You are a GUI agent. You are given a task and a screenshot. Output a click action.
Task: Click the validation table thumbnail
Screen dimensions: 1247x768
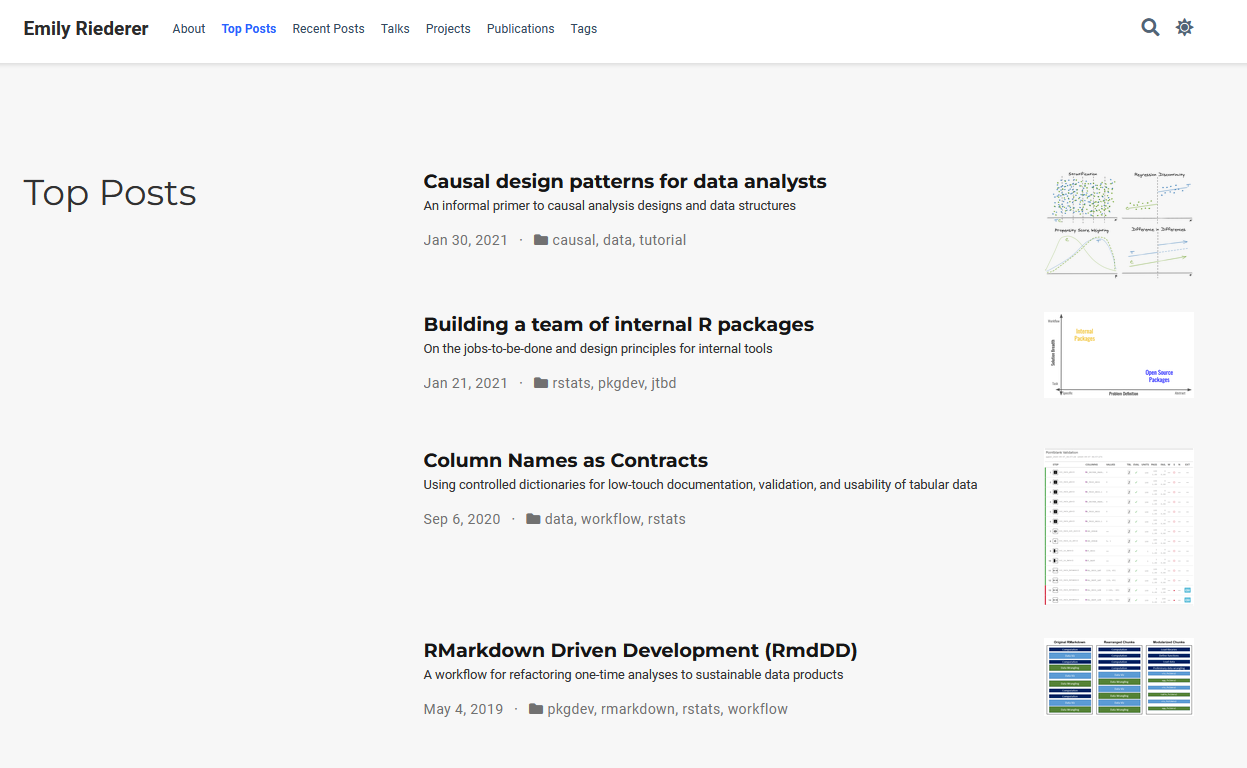pyautogui.click(x=1118, y=527)
